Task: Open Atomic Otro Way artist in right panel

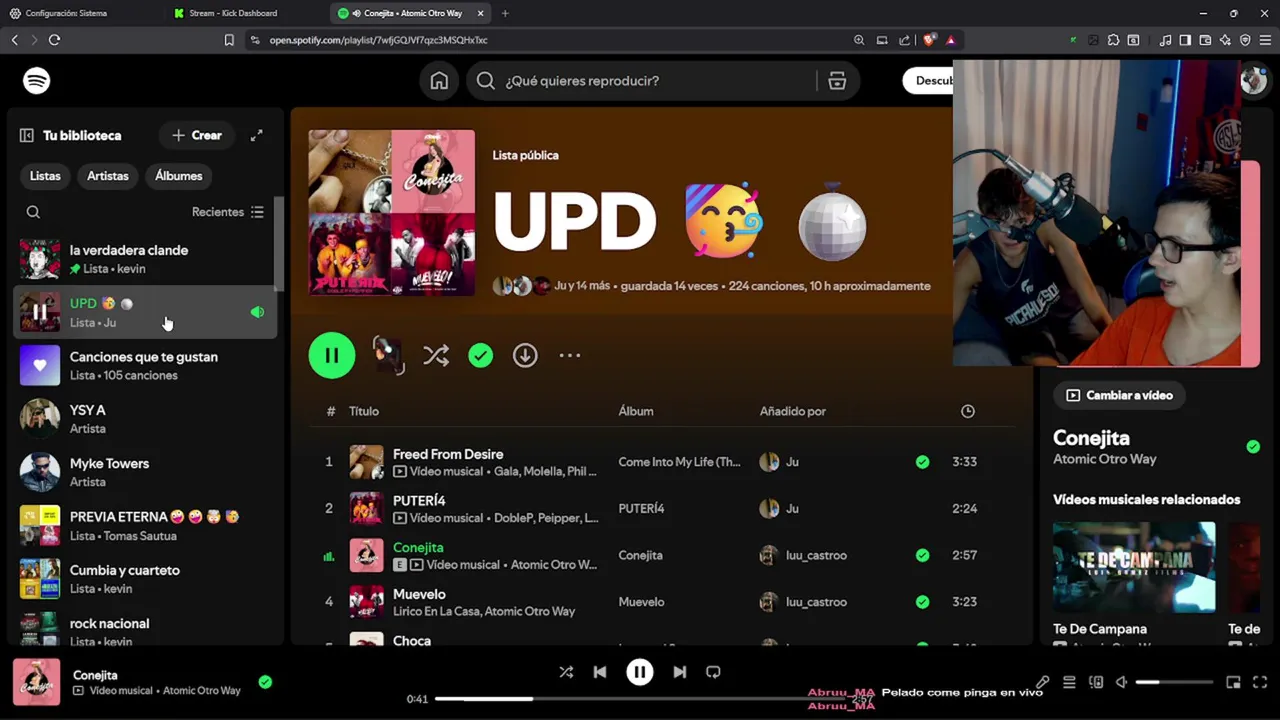Action: (1105, 459)
